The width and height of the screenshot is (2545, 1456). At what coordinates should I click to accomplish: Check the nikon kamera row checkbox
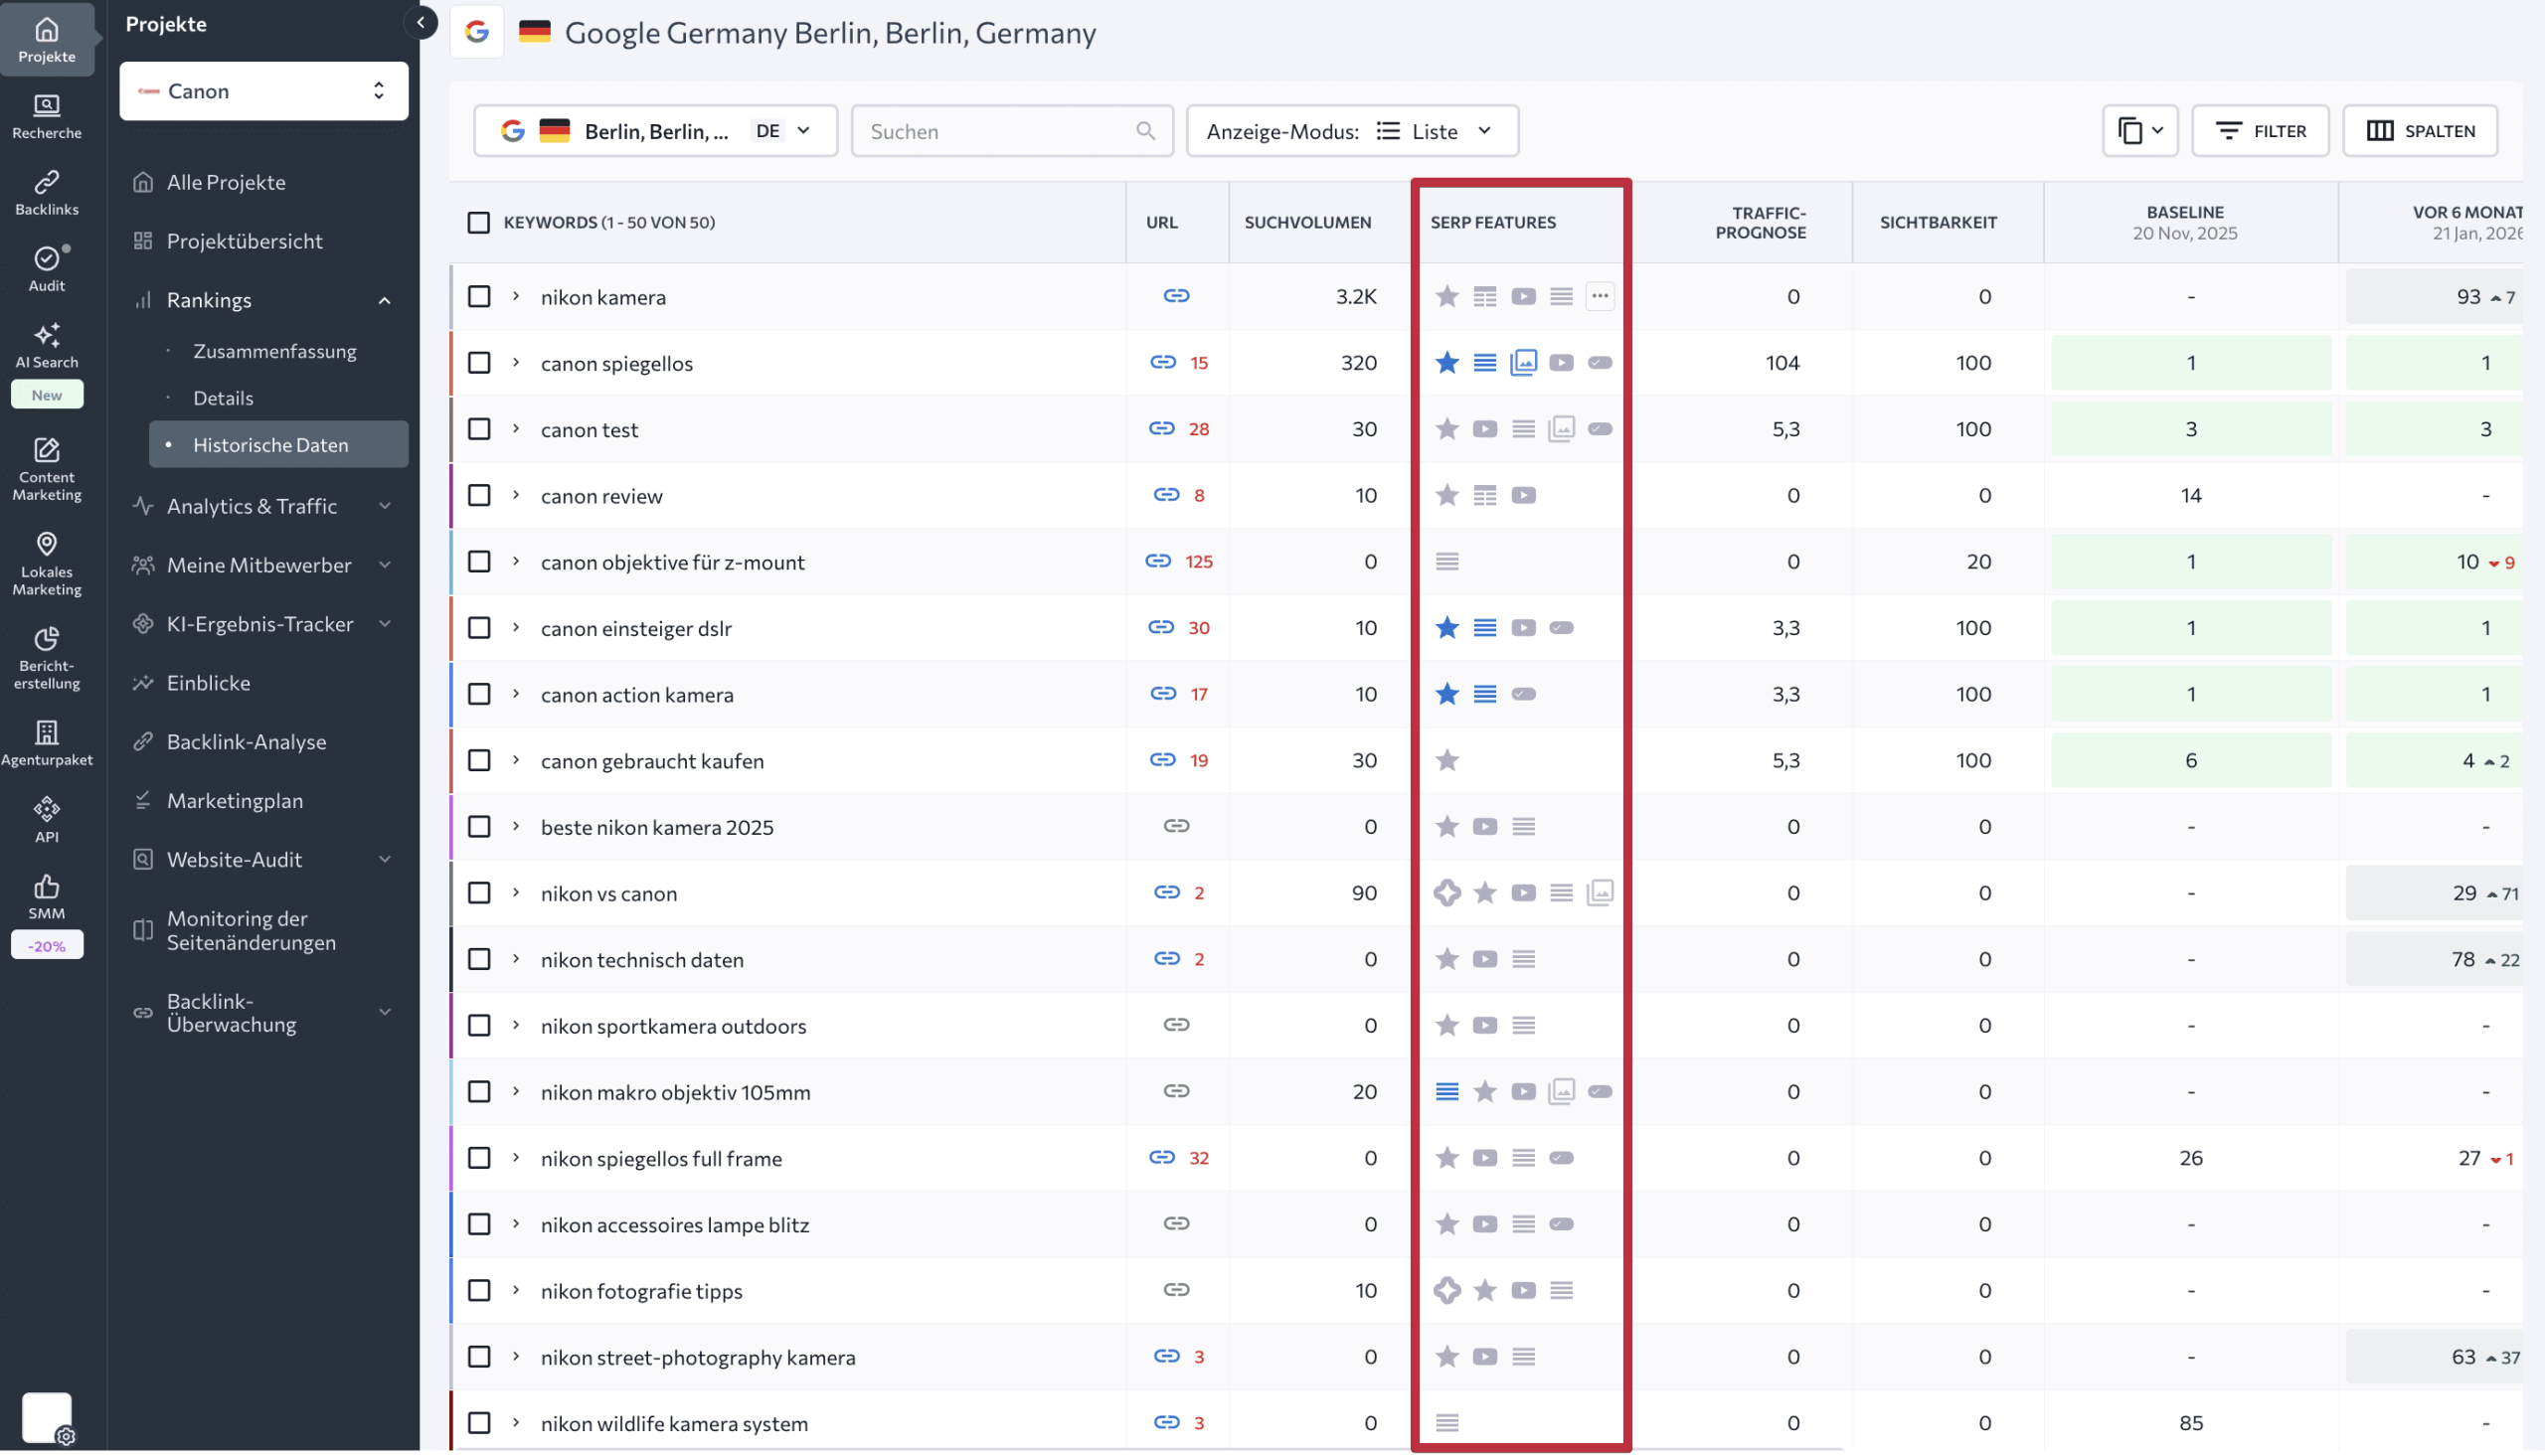pos(479,296)
